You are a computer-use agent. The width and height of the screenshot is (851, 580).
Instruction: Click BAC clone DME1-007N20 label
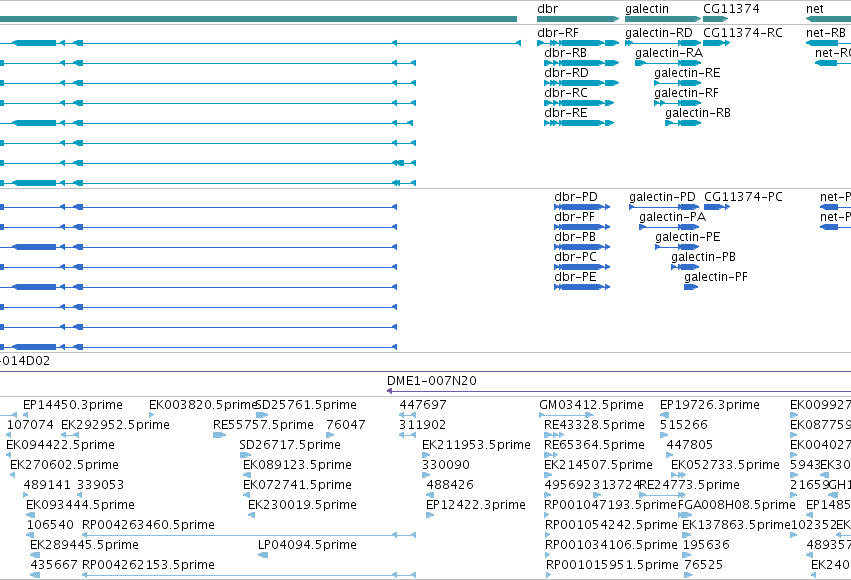pyautogui.click(x=432, y=380)
